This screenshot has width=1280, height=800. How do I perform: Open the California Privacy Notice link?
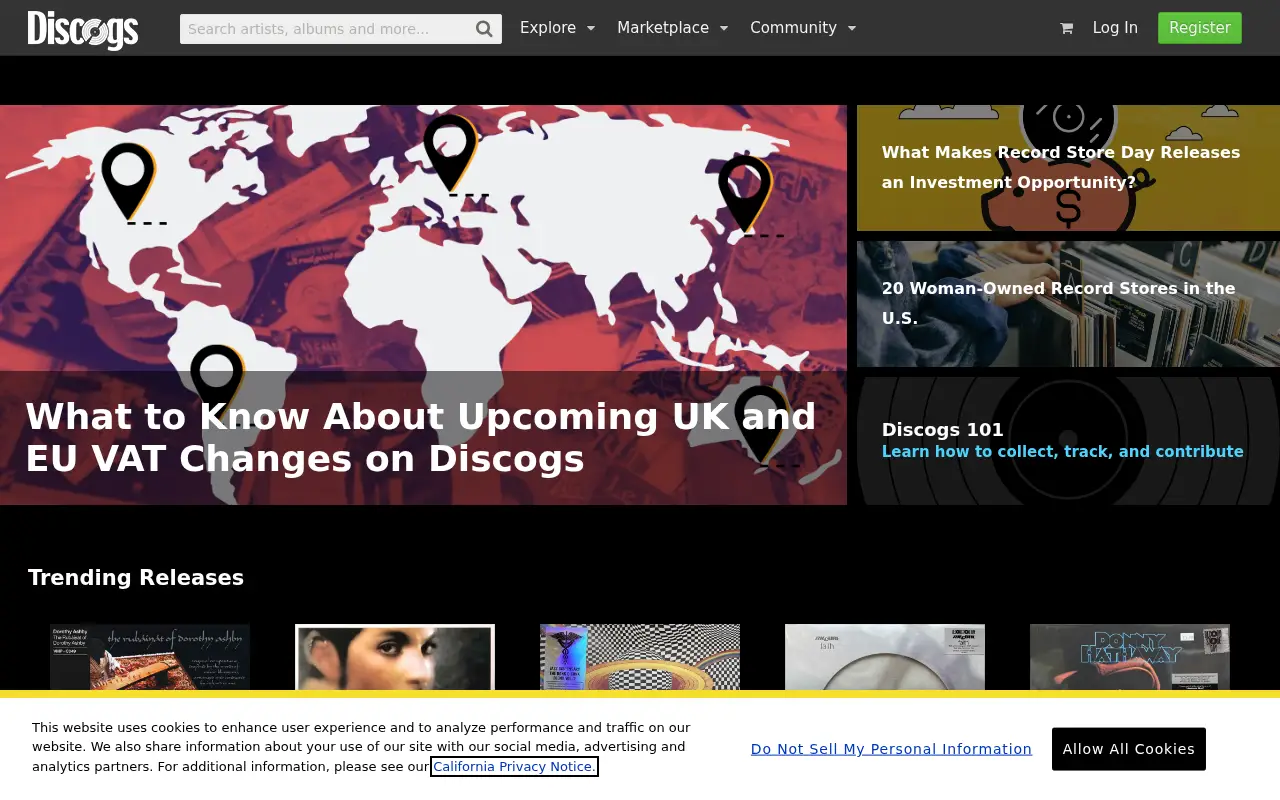tap(514, 767)
